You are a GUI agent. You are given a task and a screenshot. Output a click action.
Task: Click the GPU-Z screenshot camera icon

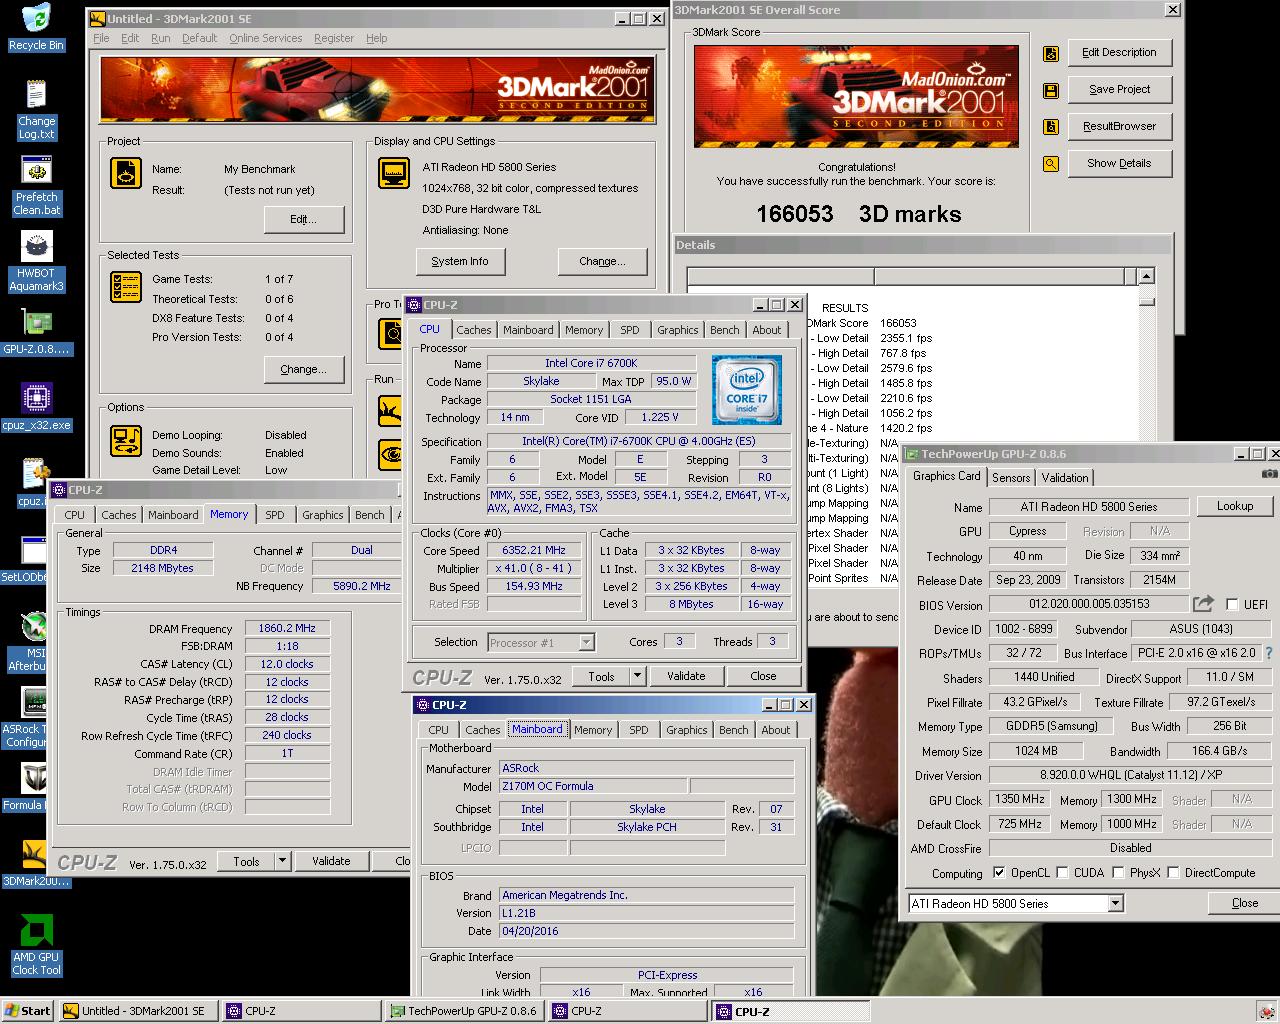[1269, 475]
